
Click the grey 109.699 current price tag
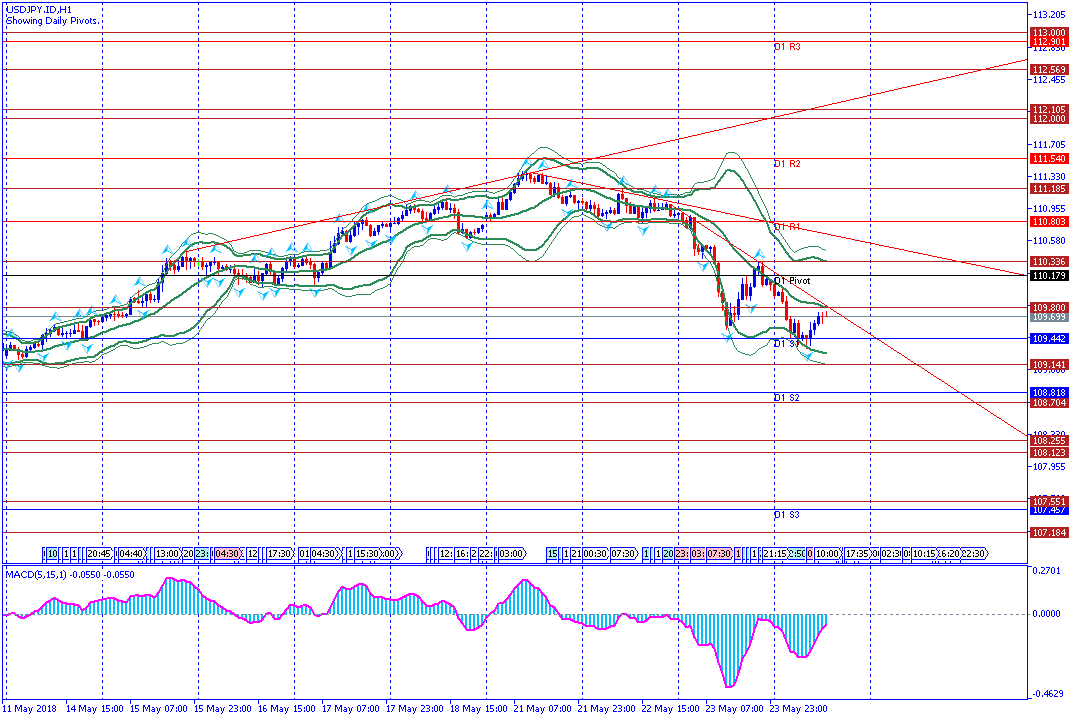pos(1049,317)
